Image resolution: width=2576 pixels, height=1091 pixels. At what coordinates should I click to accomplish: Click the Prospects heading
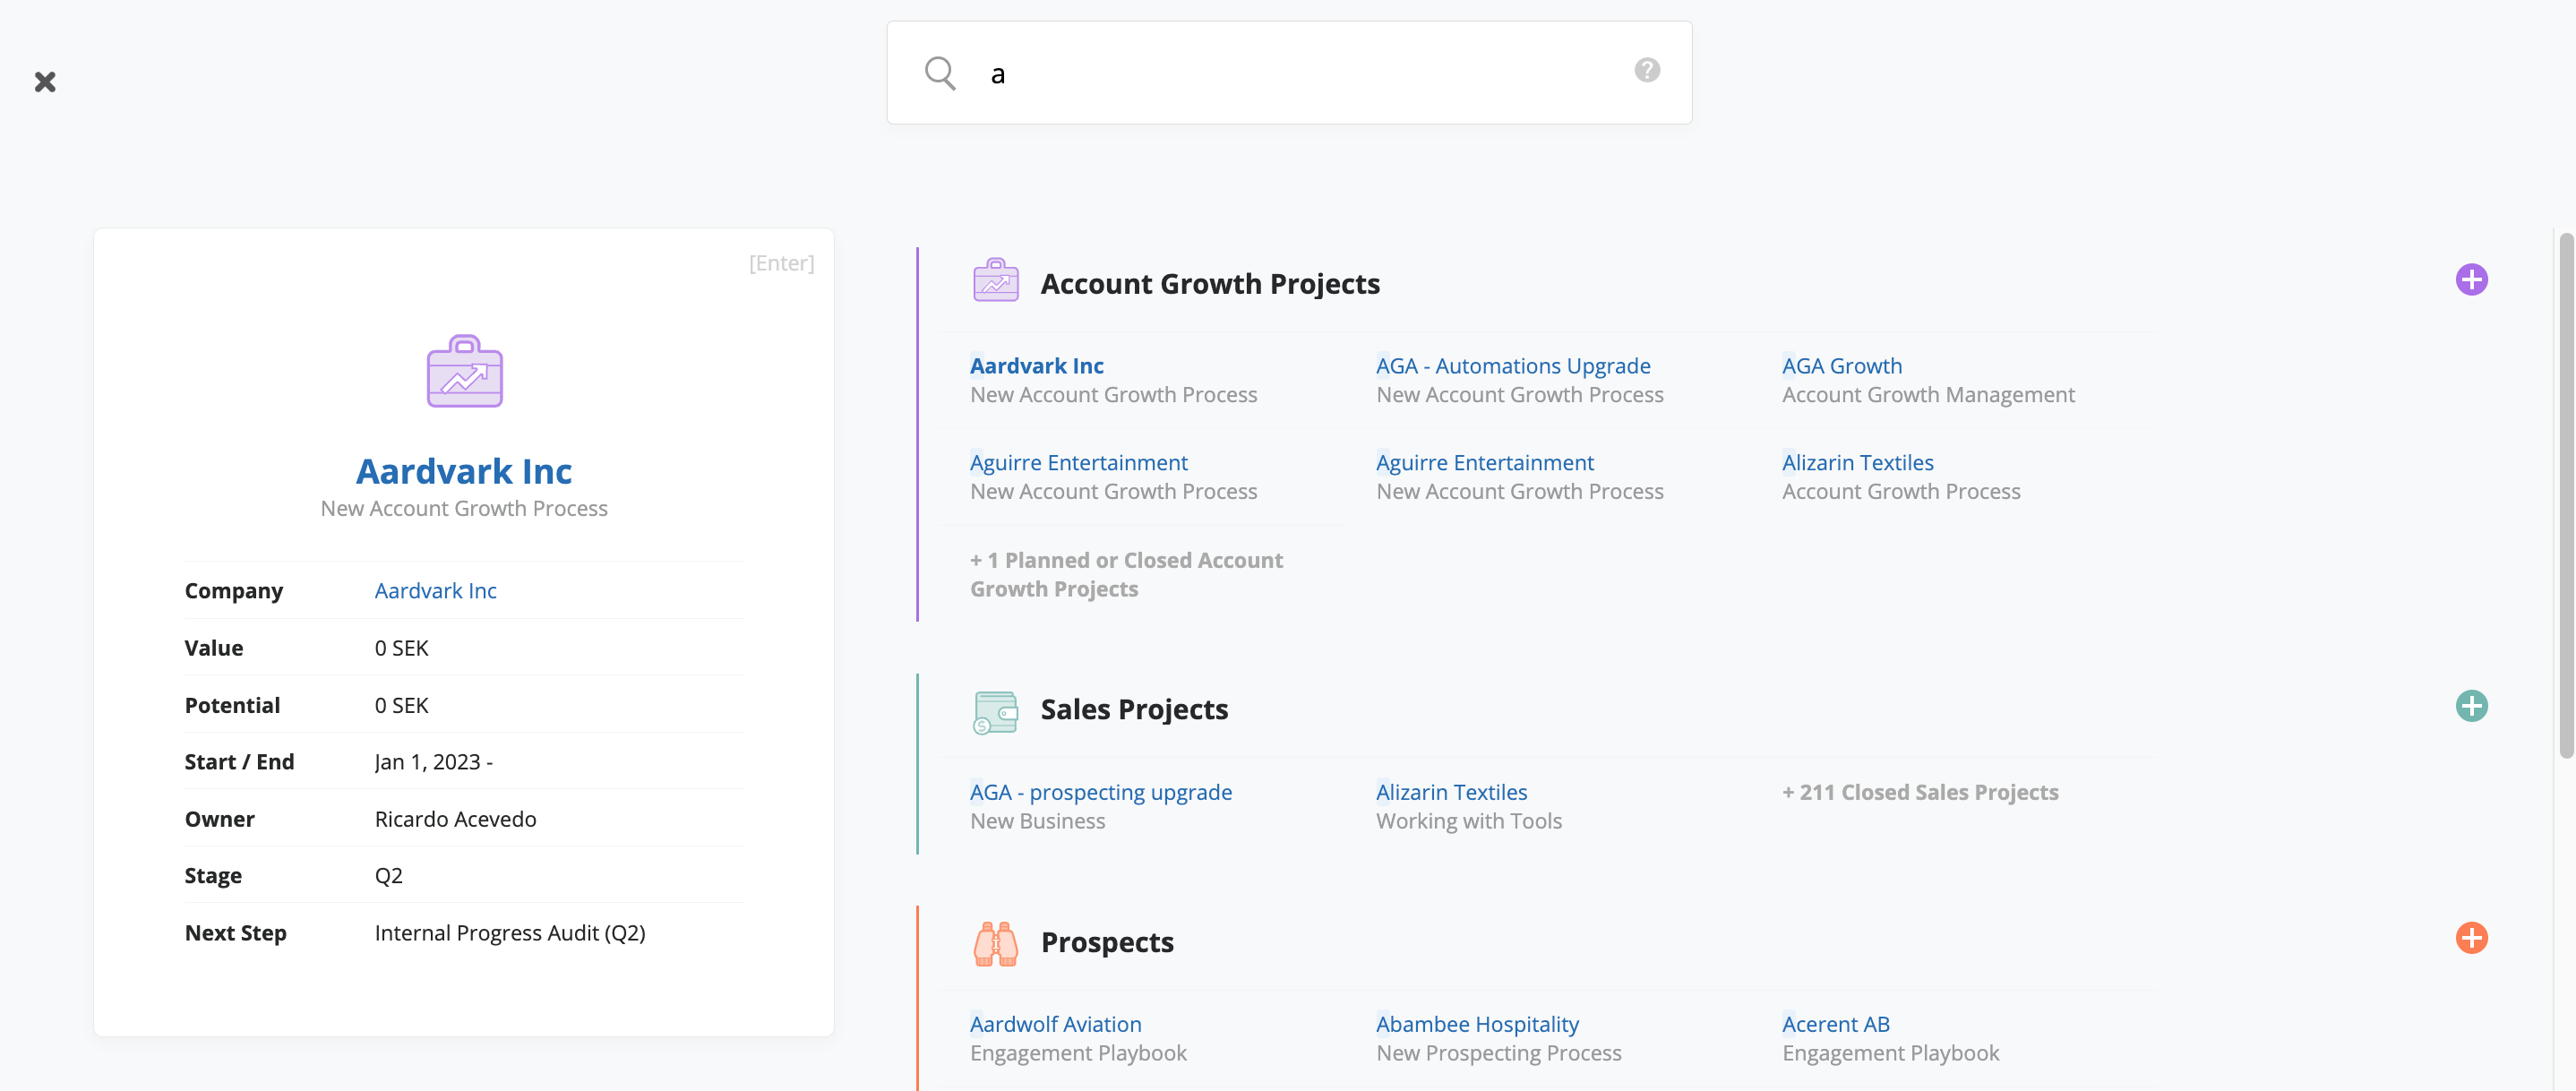(1107, 942)
